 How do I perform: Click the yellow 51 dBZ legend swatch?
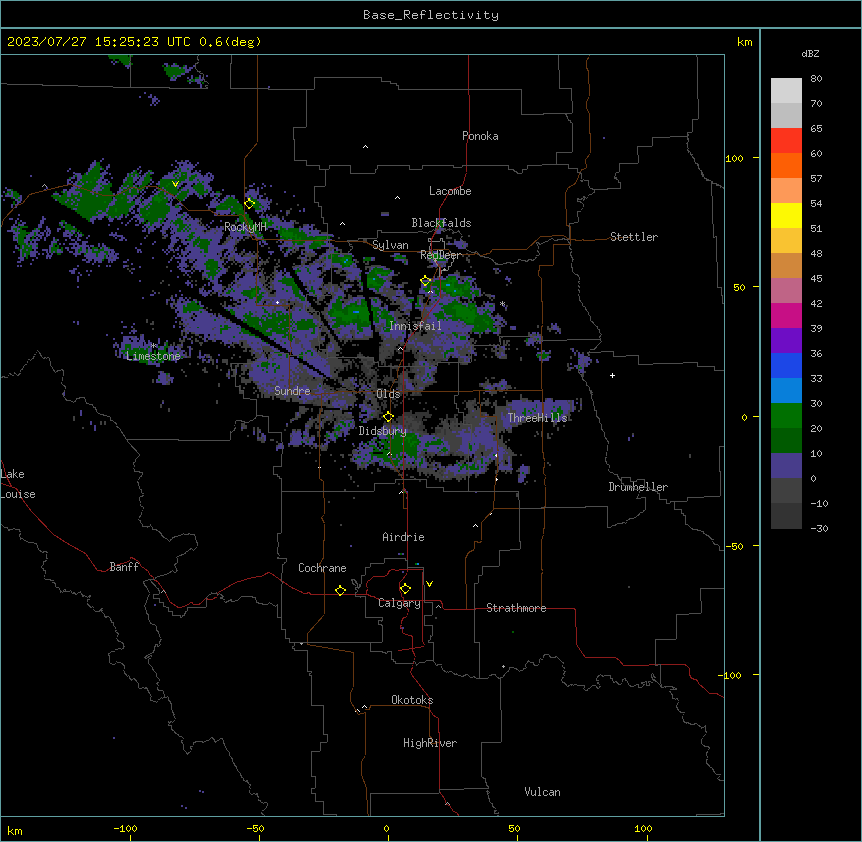(x=786, y=215)
